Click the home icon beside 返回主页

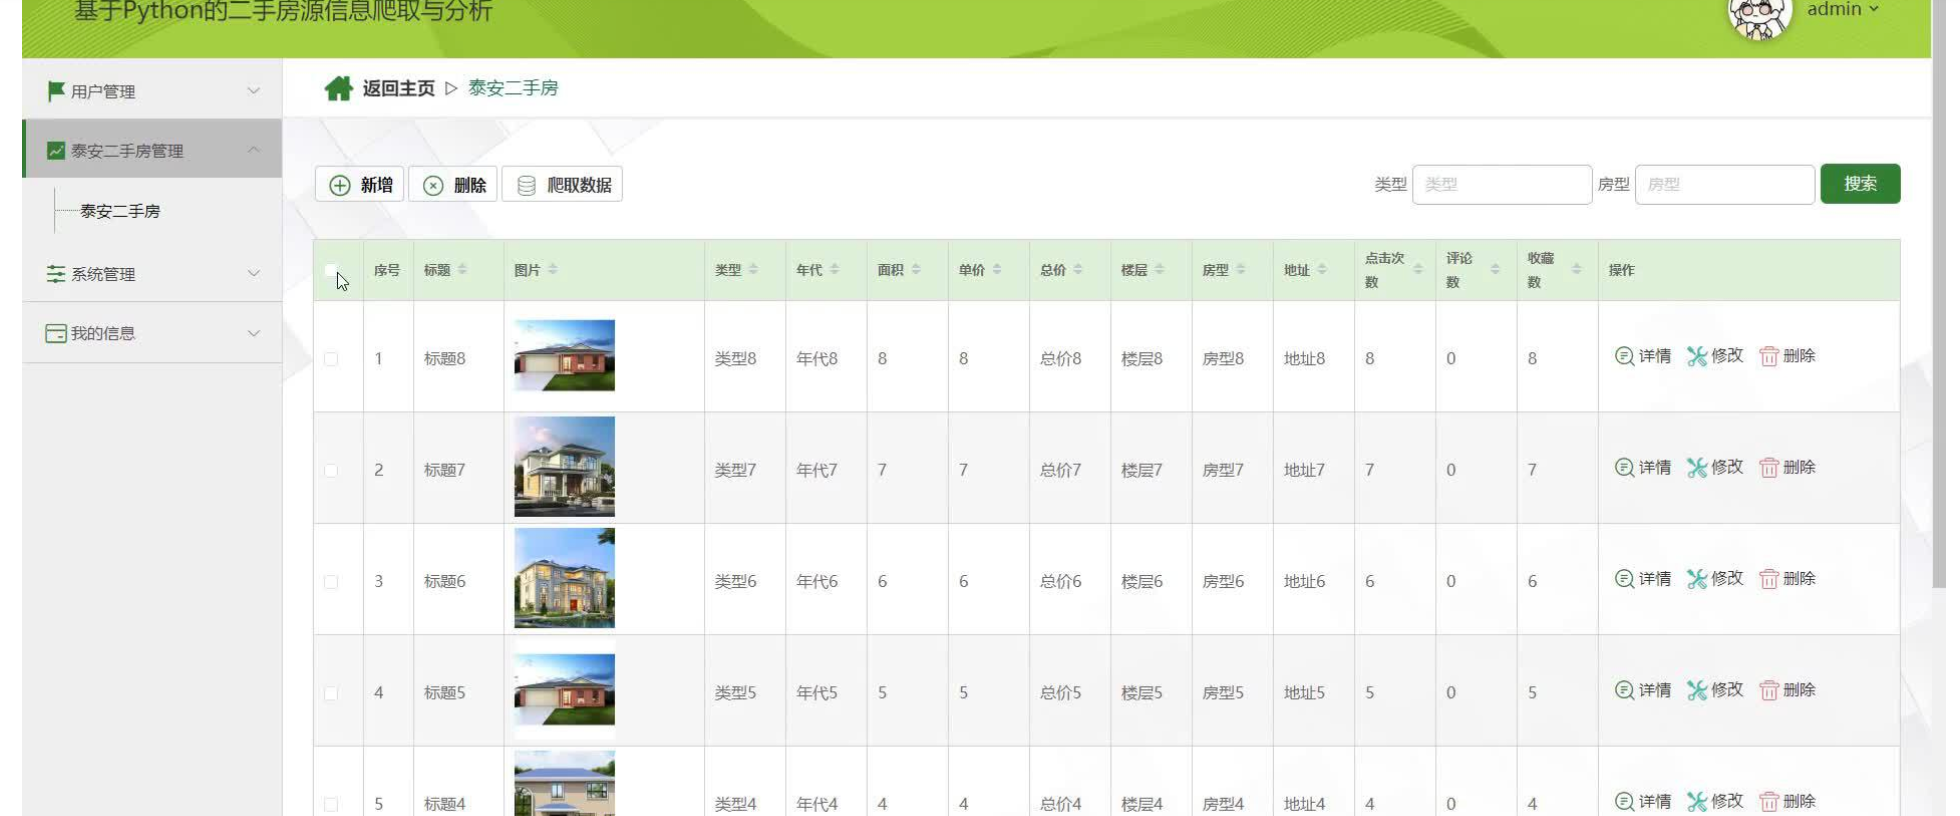click(338, 88)
